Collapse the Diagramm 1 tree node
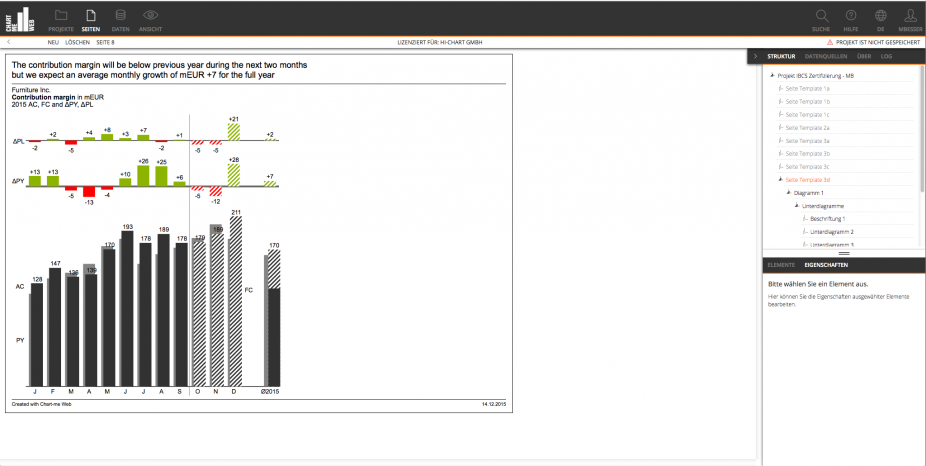Viewport: 926px width, 466px height. pyautogui.click(x=787, y=193)
